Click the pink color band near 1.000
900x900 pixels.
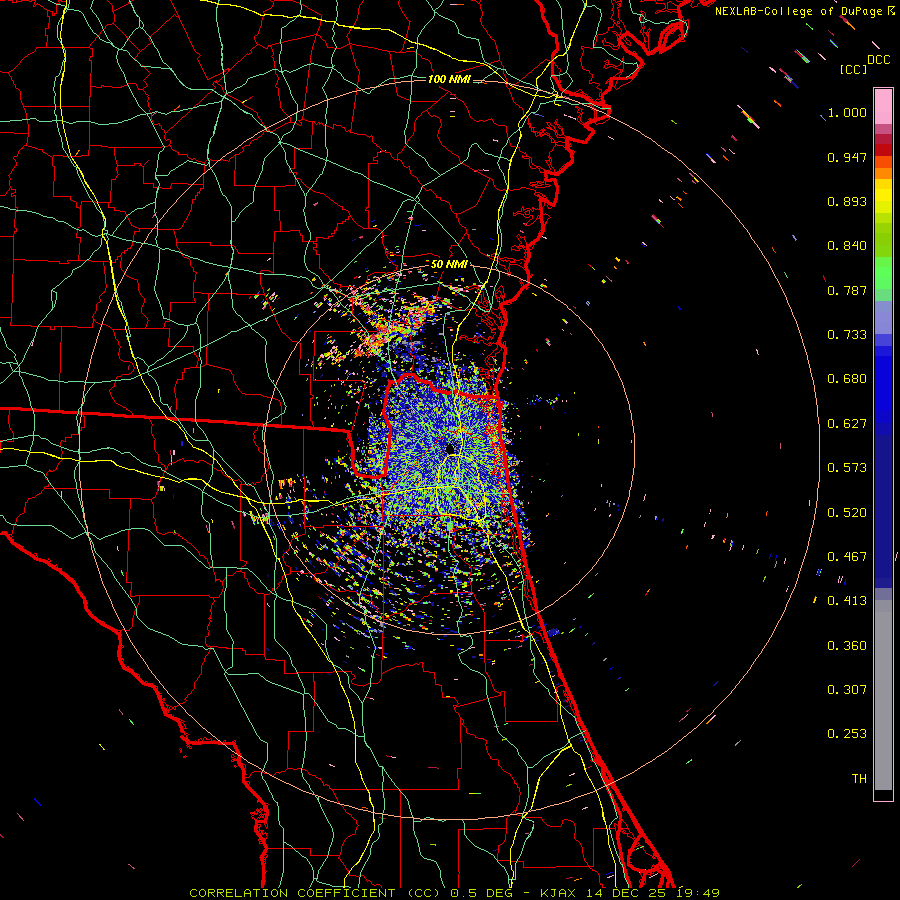883,107
